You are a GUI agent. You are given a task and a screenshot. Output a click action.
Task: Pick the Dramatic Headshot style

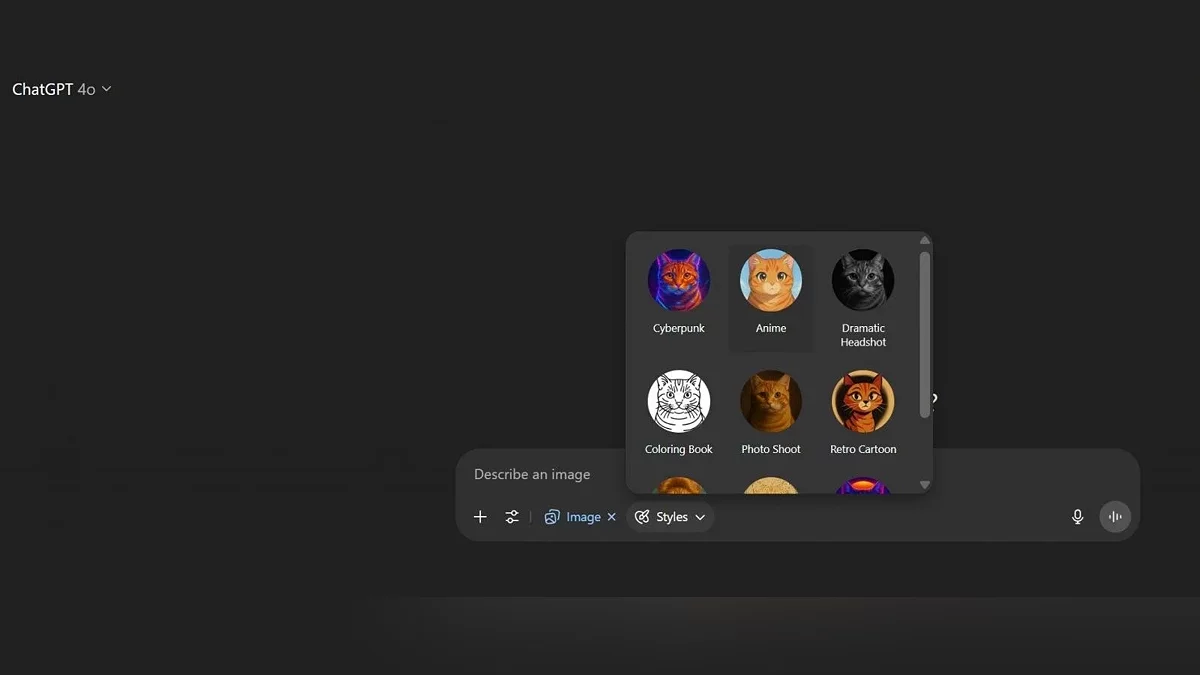point(863,281)
